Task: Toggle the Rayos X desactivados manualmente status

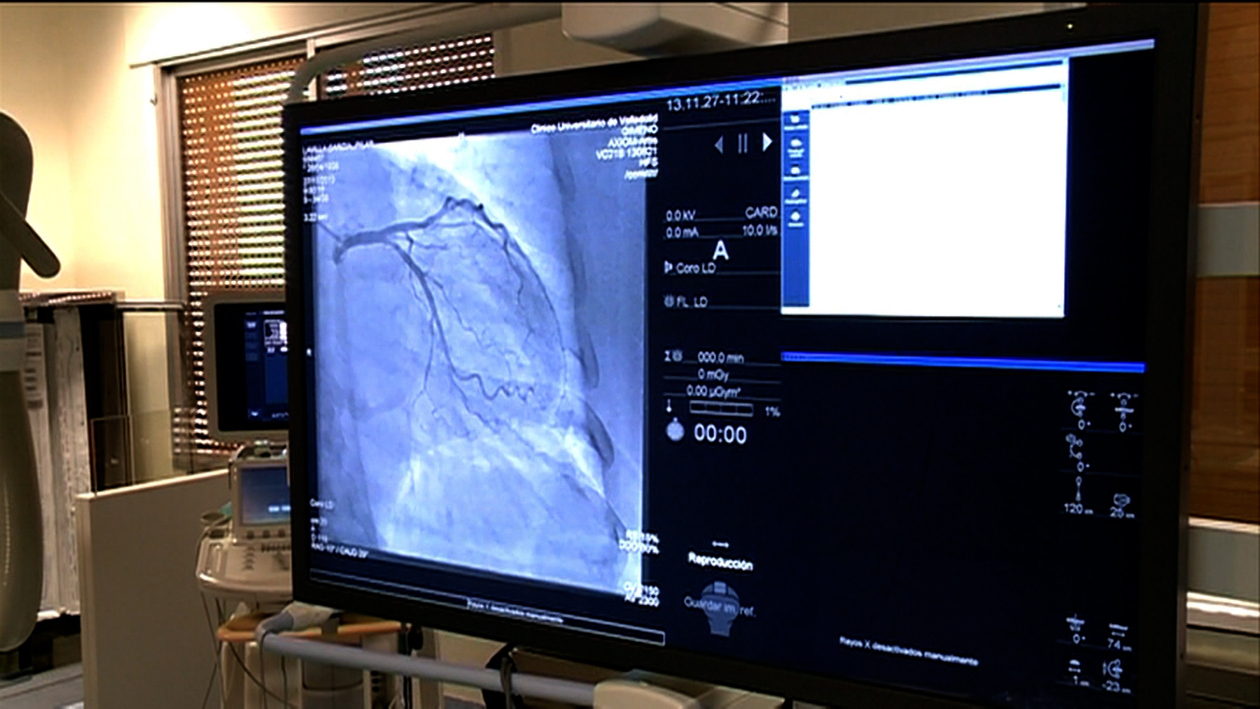Action: tap(907, 647)
